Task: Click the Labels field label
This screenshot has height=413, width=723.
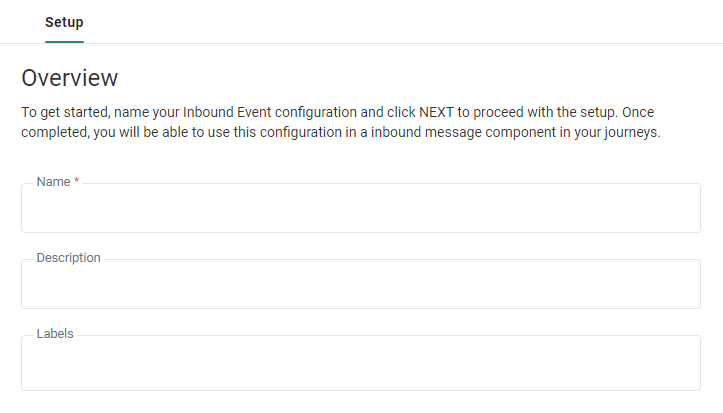Action: point(55,334)
